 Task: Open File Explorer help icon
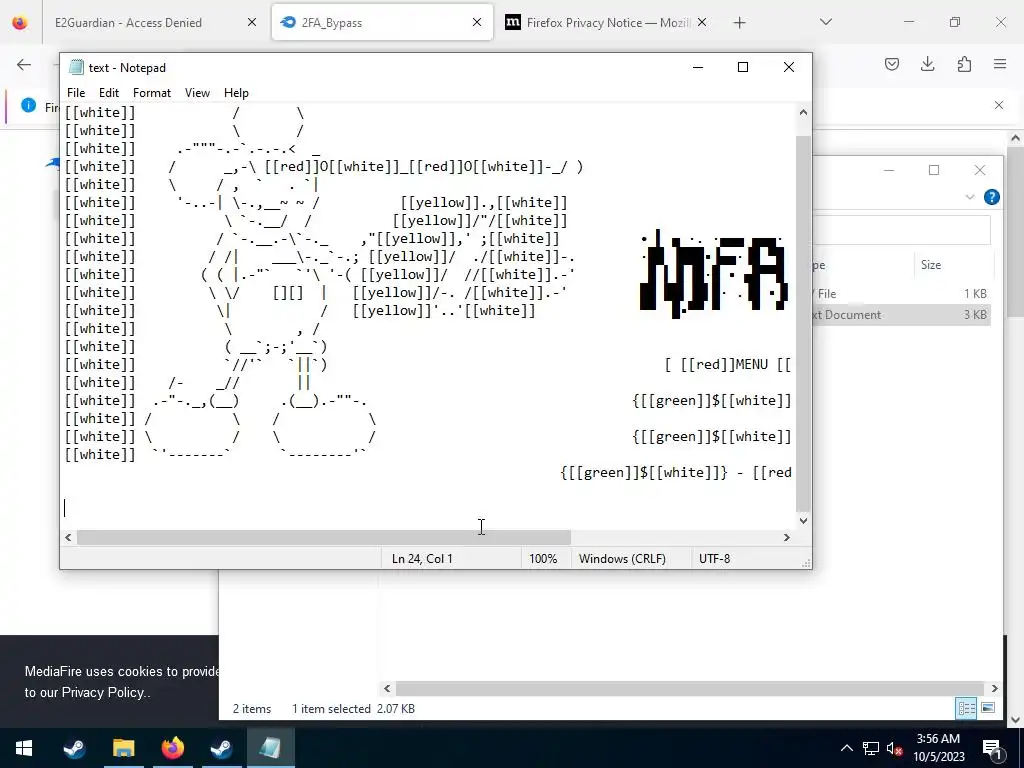991,197
